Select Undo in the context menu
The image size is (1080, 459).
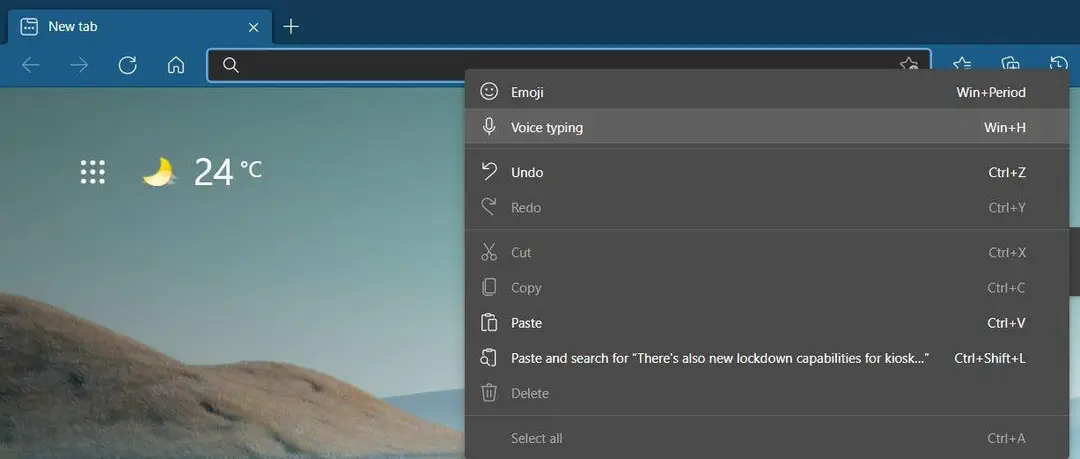(767, 172)
